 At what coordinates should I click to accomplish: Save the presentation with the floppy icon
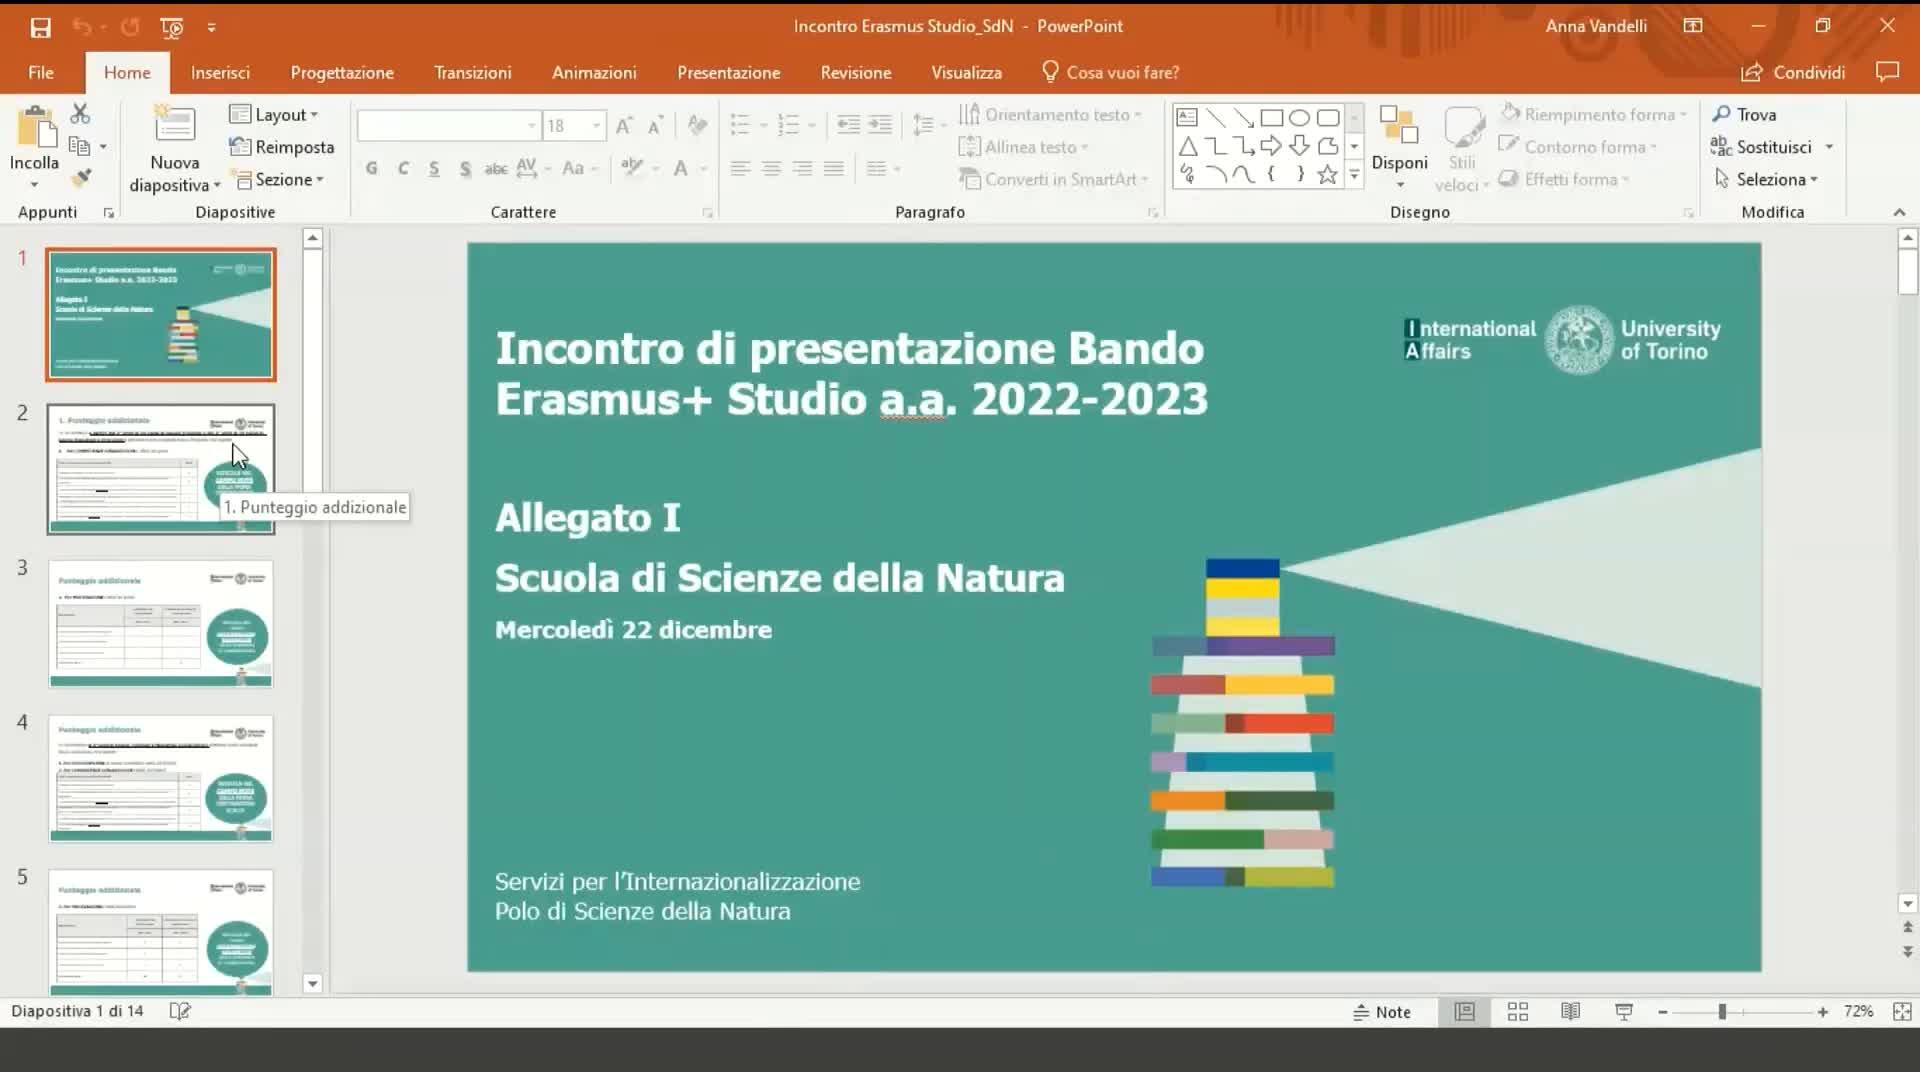click(40, 27)
